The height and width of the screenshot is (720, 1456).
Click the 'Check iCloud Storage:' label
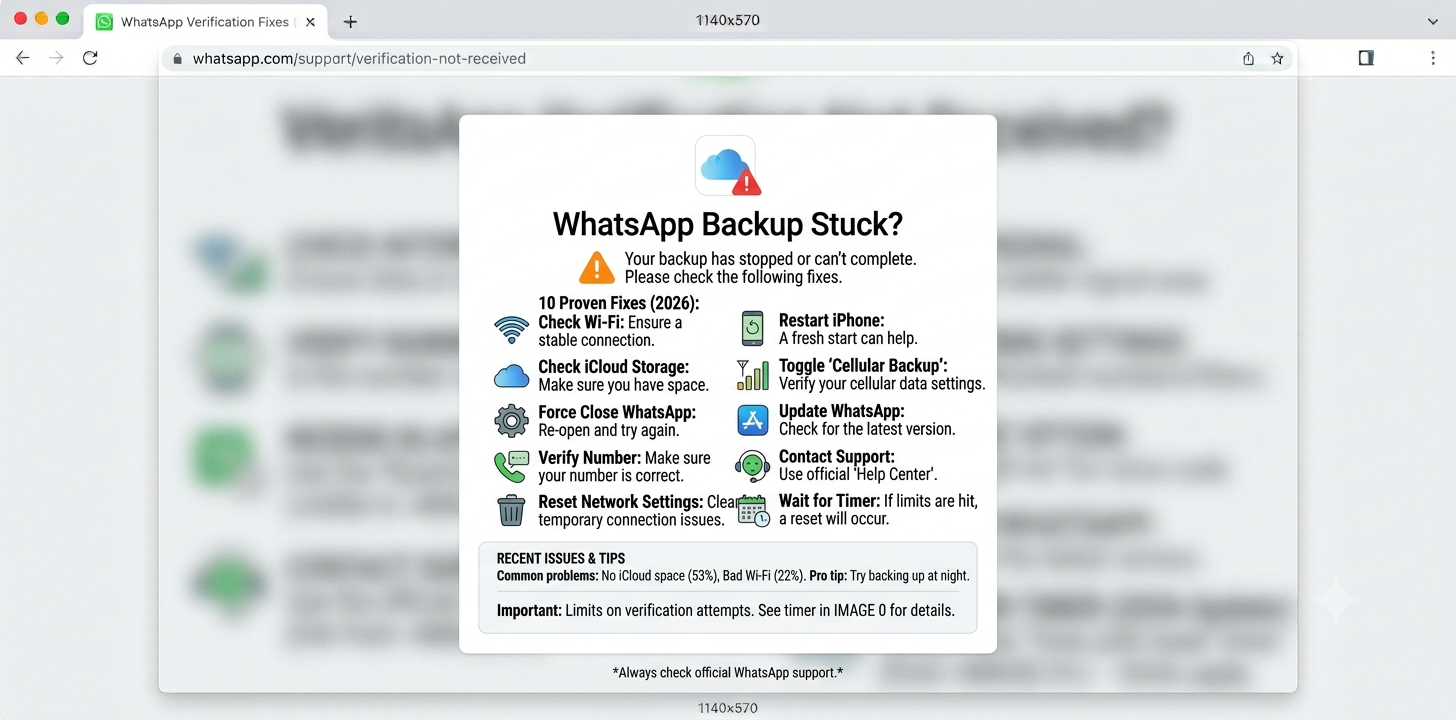click(x=613, y=367)
